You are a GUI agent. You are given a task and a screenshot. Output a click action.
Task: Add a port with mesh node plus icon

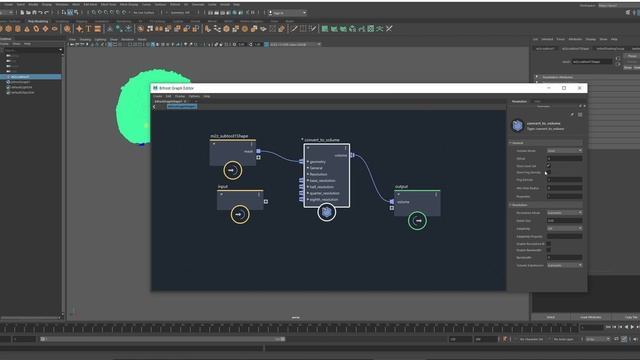point(258,157)
